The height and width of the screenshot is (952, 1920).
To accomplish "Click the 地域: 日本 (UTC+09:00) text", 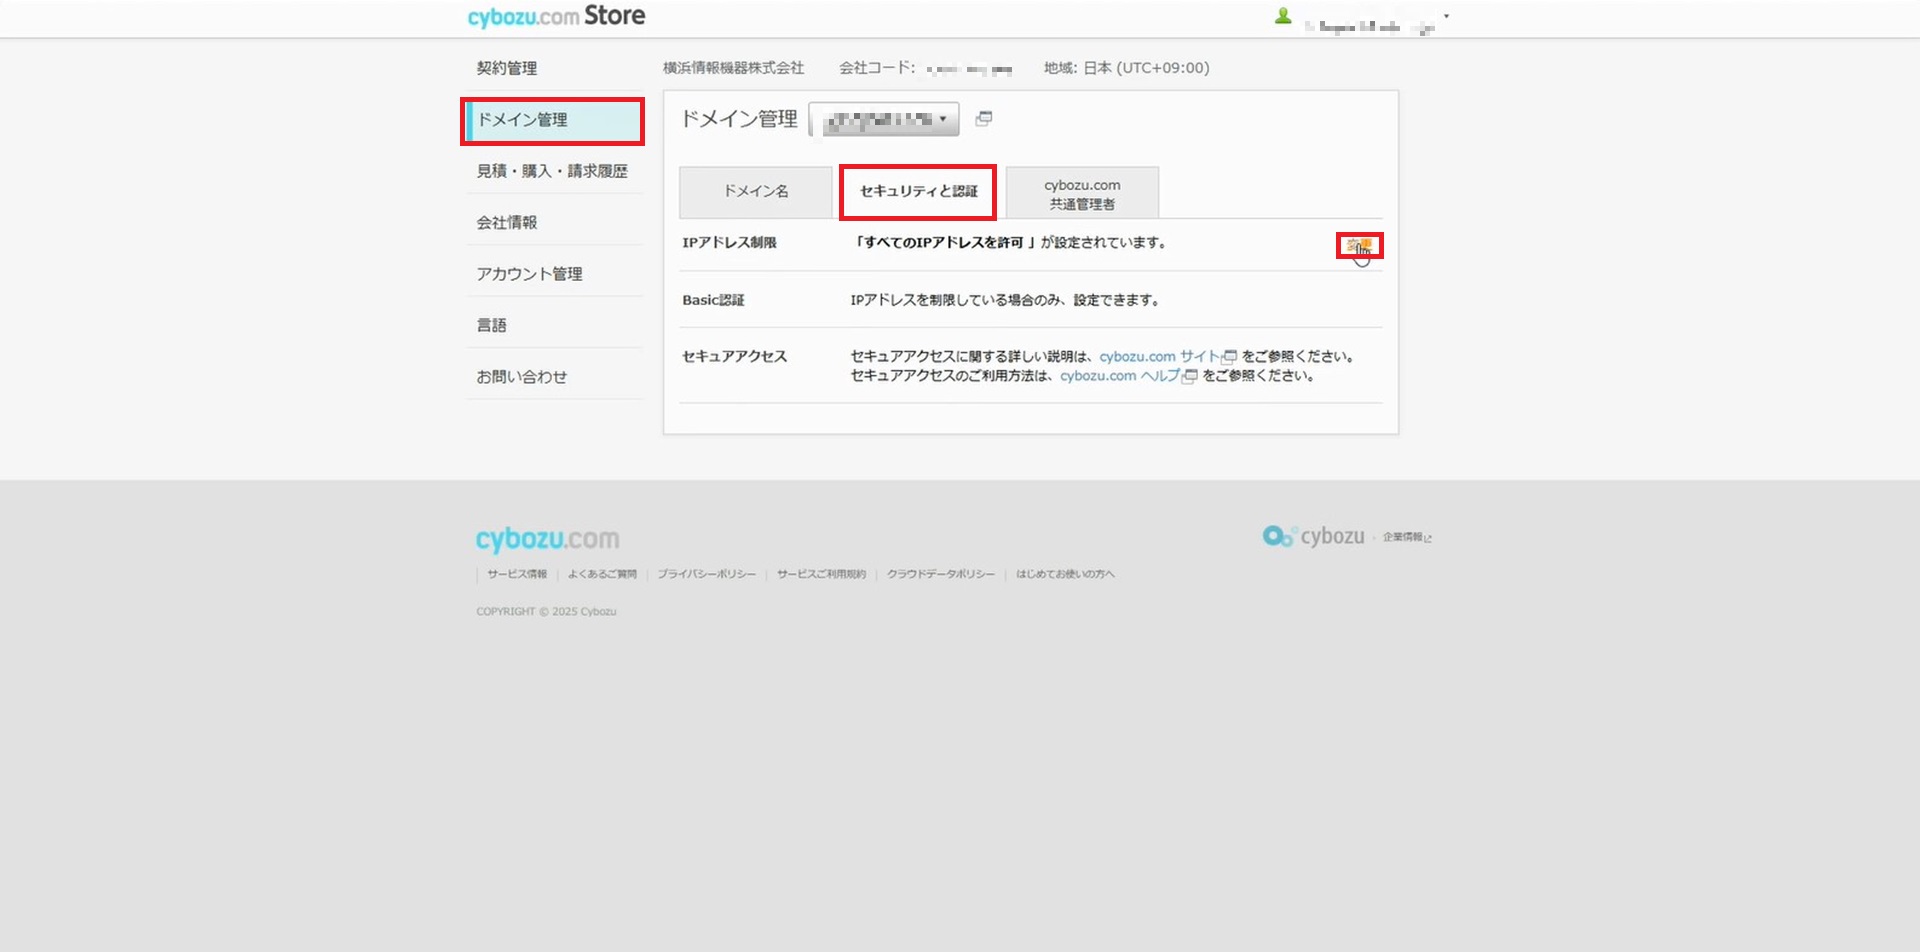I will (x=1126, y=68).
